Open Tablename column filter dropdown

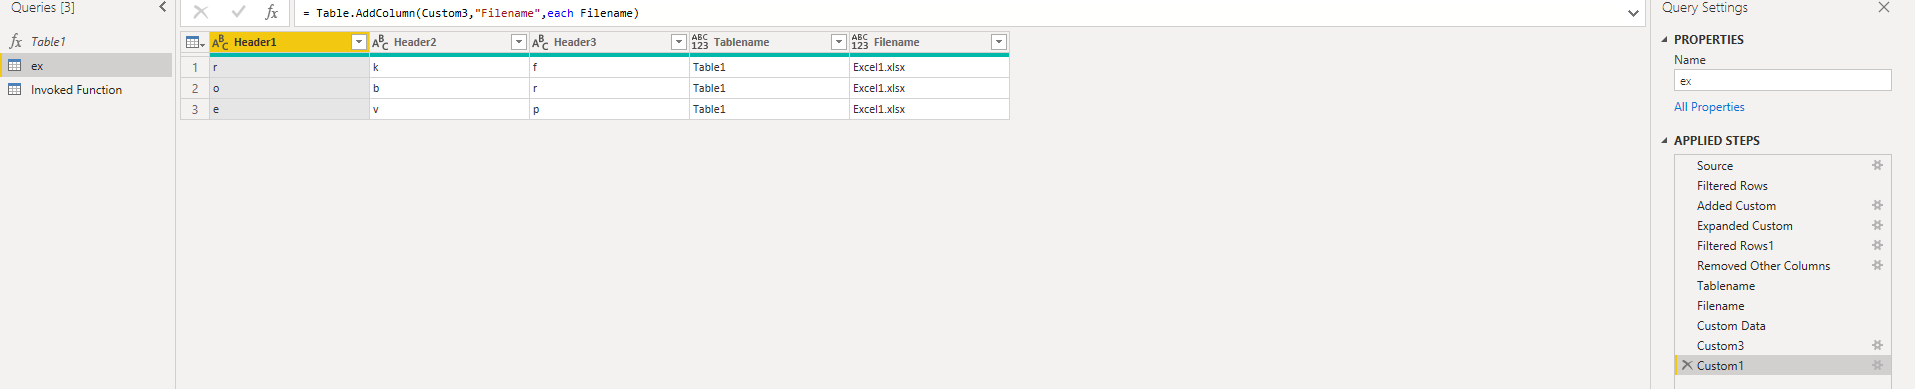pos(839,42)
